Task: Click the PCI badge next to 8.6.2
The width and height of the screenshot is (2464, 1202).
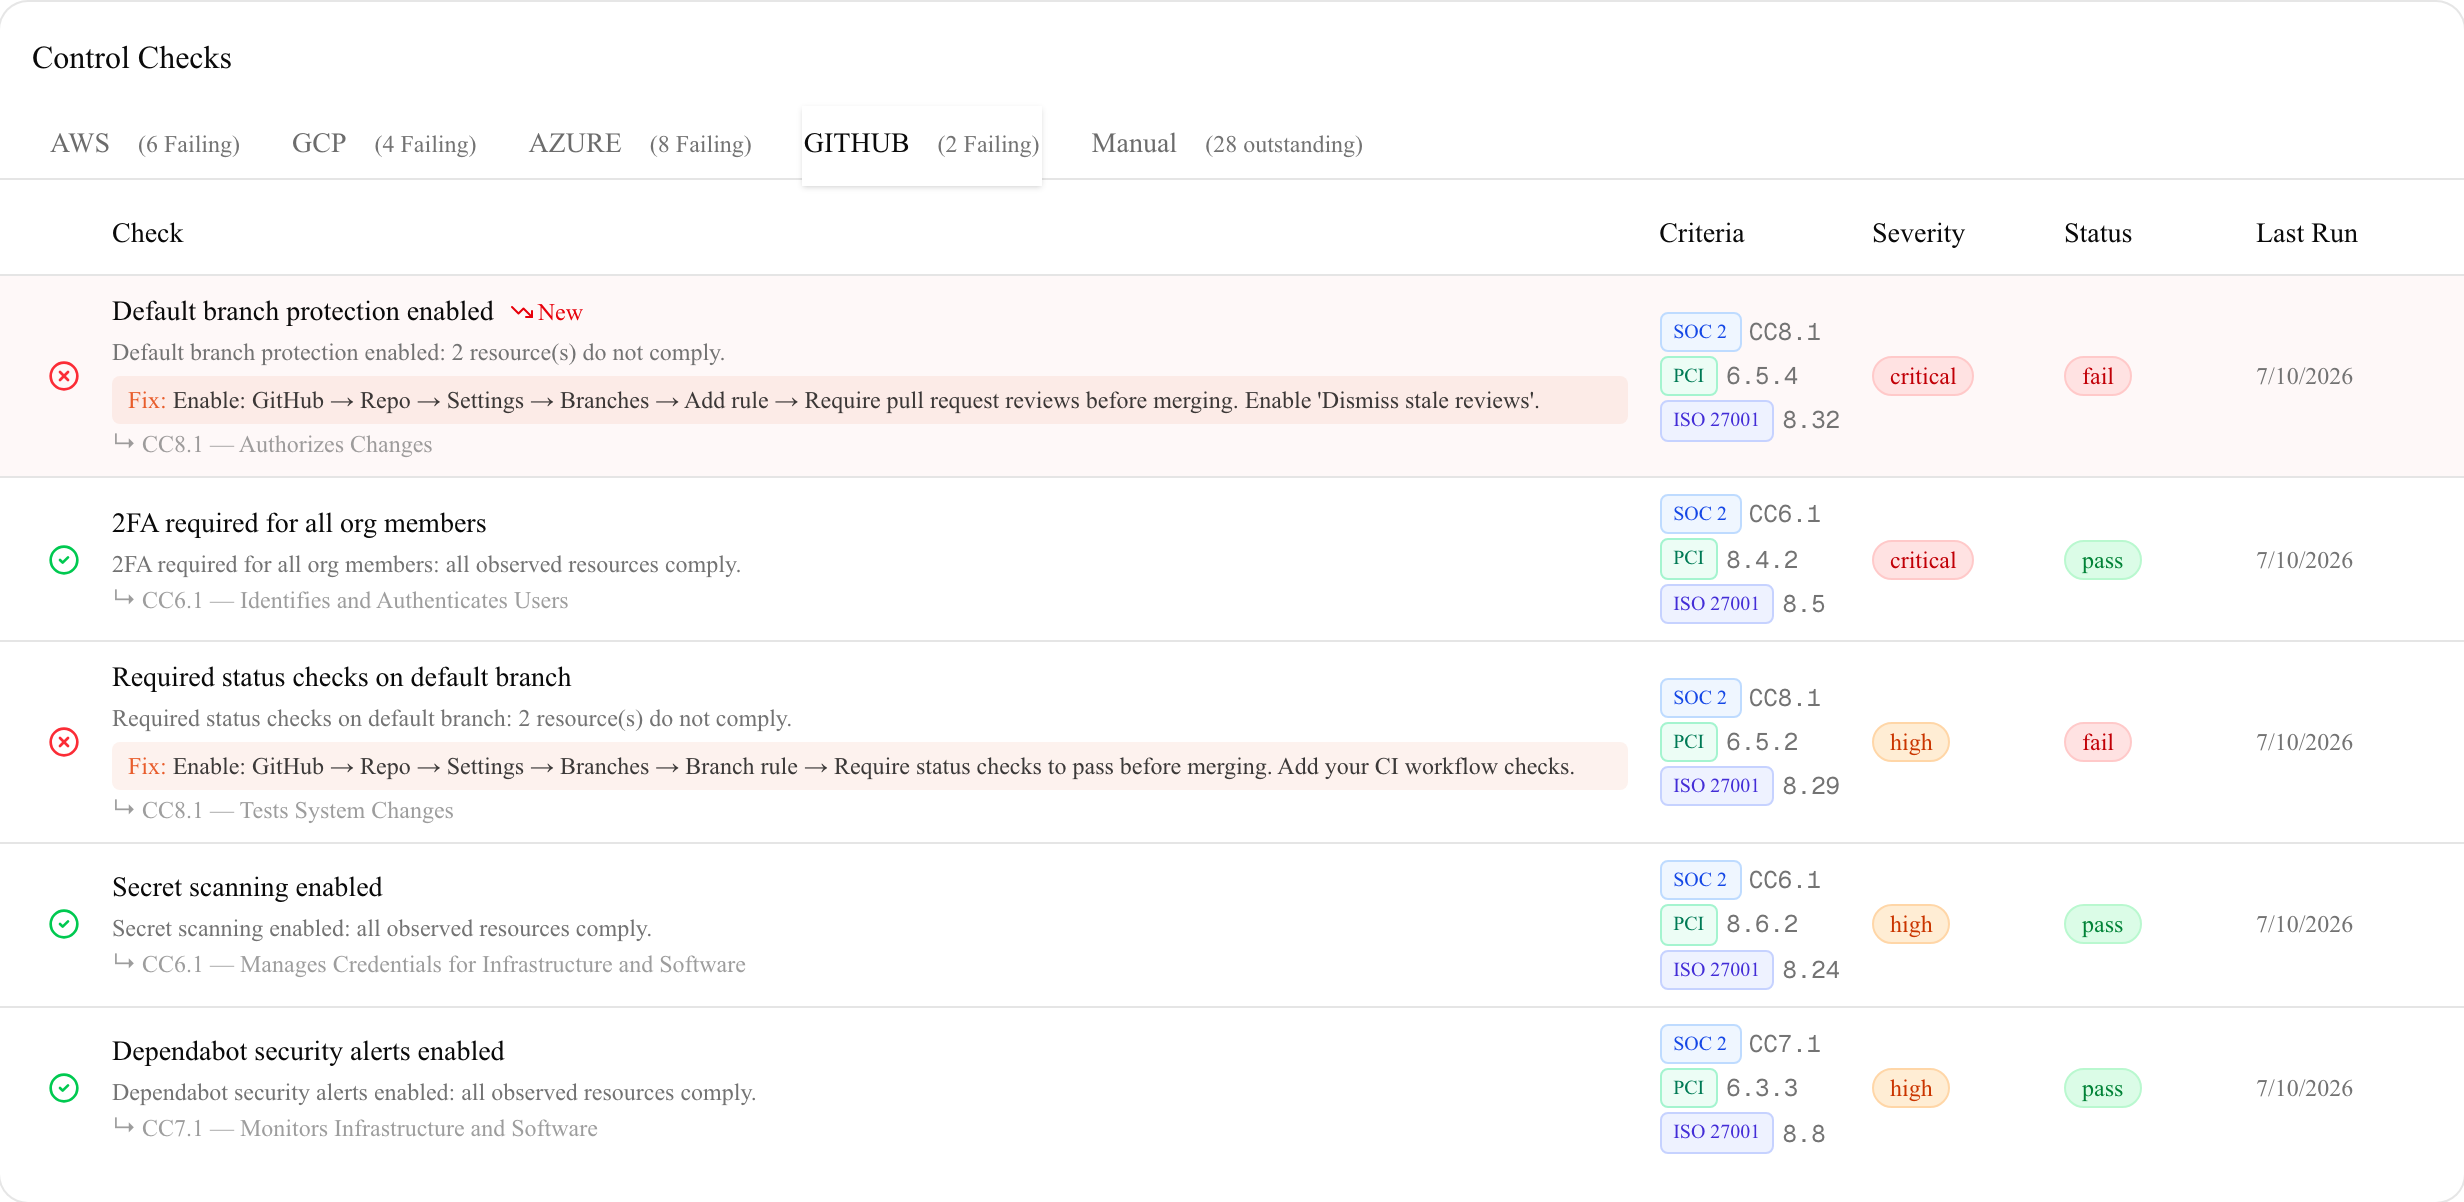Action: [x=1689, y=924]
